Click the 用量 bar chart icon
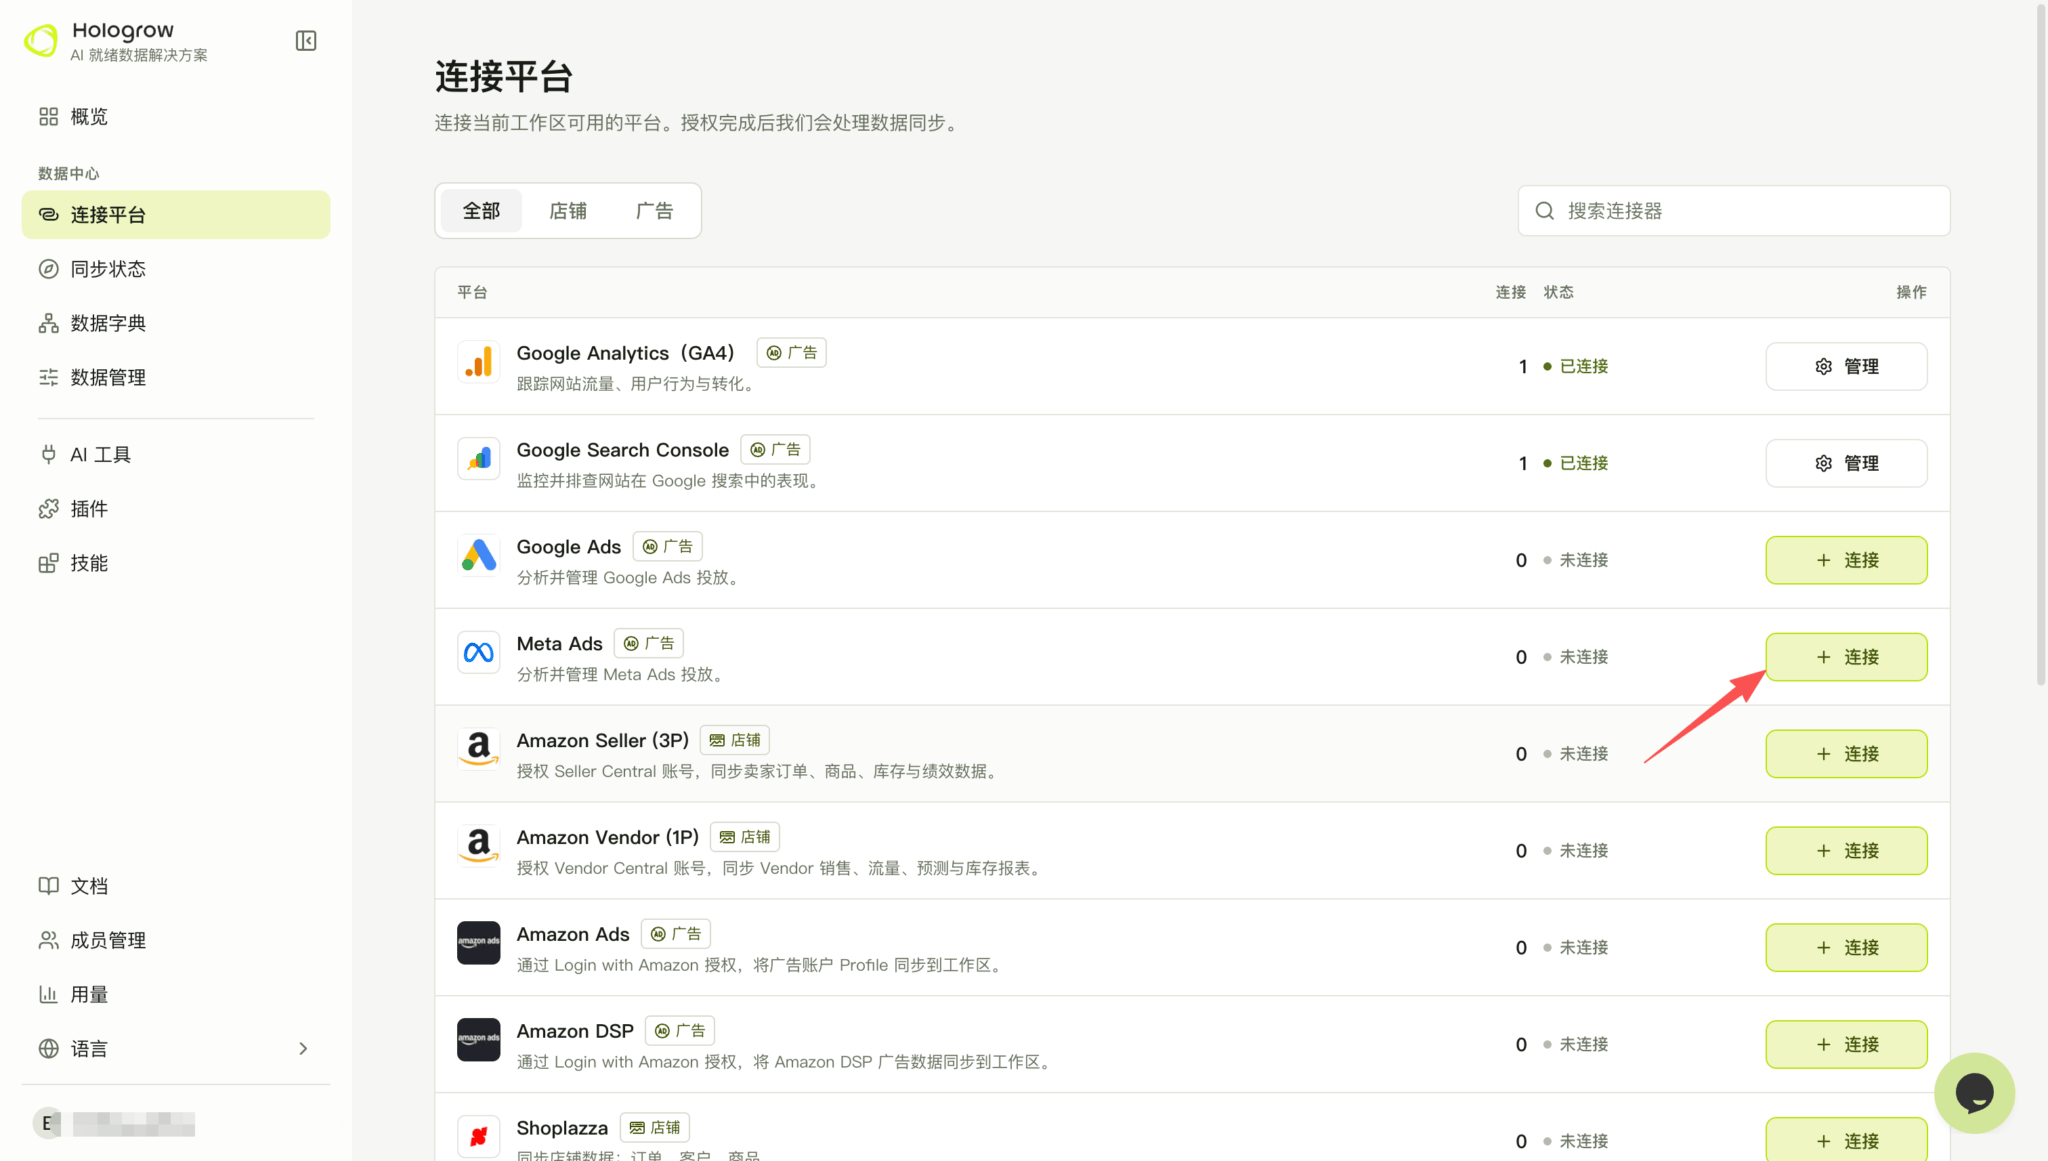This screenshot has height=1161, width=2048. tap(48, 994)
